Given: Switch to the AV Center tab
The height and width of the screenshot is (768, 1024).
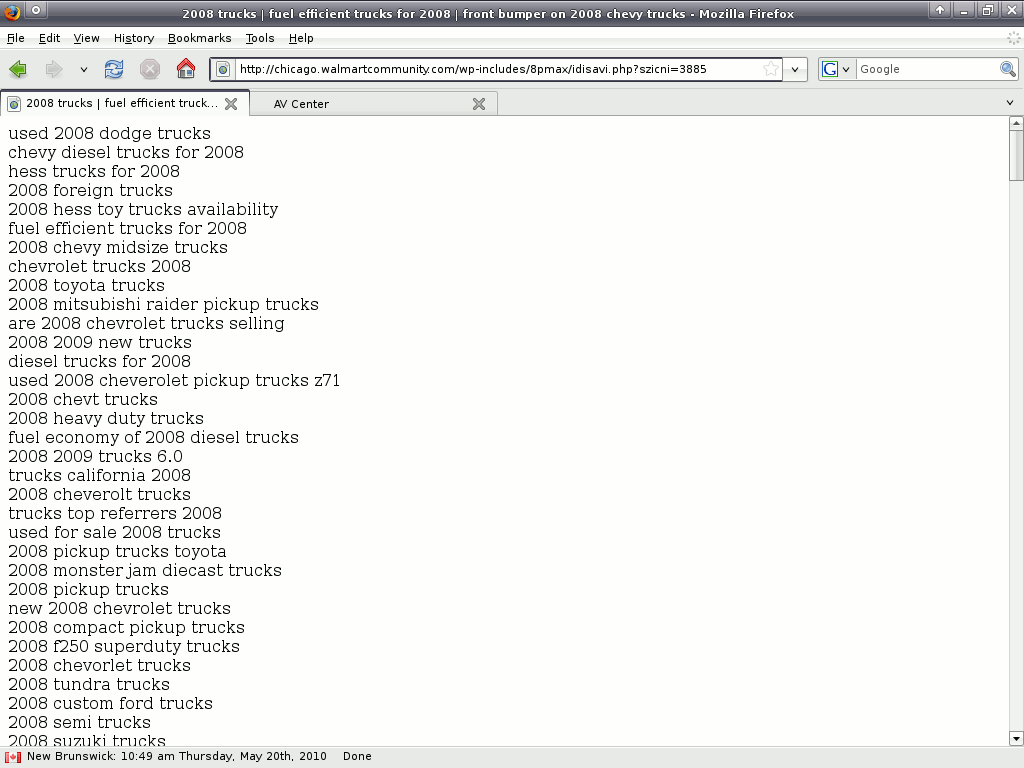Looking at the screenshot, I should point(301,104).
